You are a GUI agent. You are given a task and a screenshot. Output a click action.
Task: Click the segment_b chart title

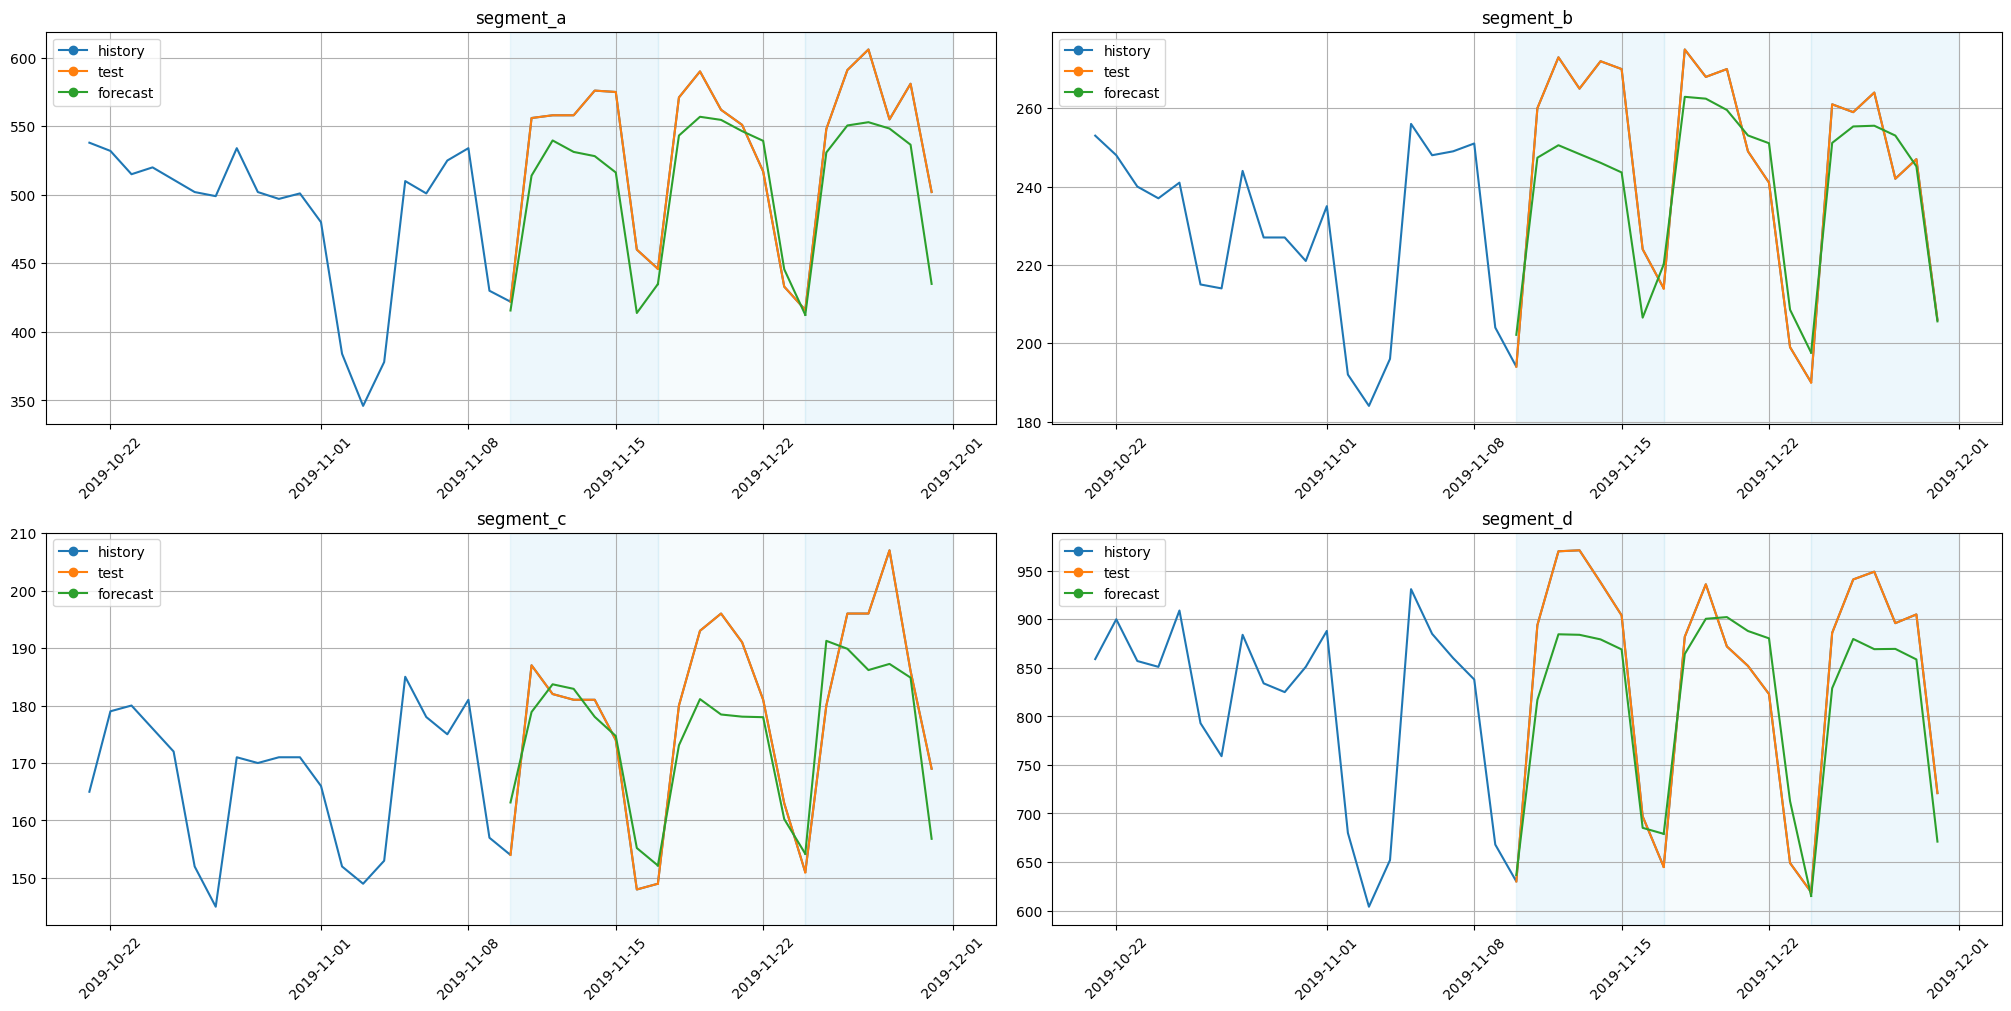pos(1527,18)
